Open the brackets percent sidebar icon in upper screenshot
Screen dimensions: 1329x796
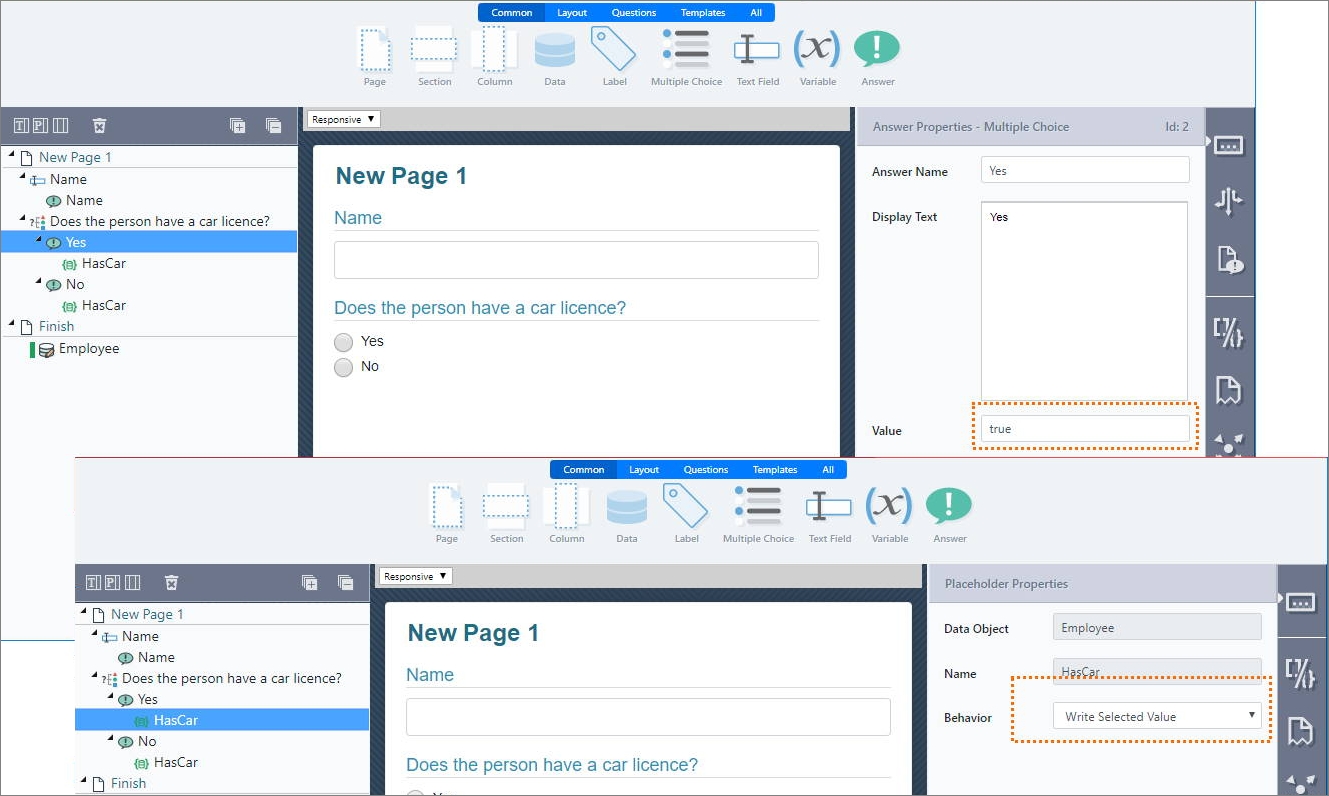tap(1229, 331)
